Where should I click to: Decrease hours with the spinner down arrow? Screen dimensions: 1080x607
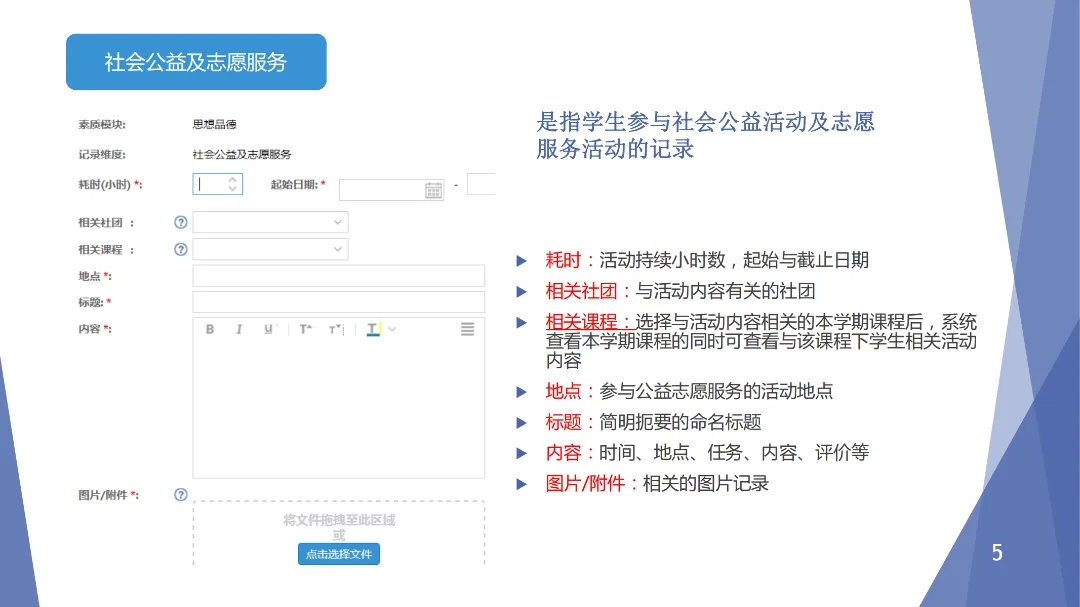233,188
